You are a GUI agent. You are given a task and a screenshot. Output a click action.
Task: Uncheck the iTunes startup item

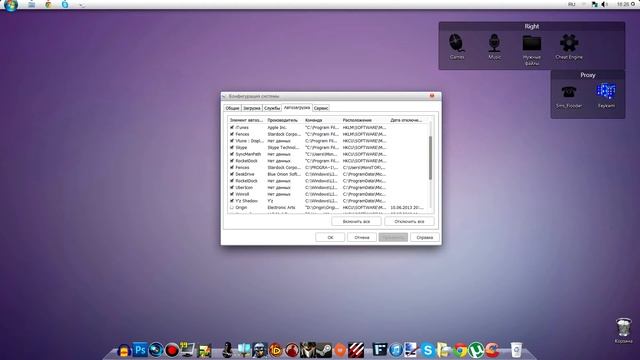[232, 127]
